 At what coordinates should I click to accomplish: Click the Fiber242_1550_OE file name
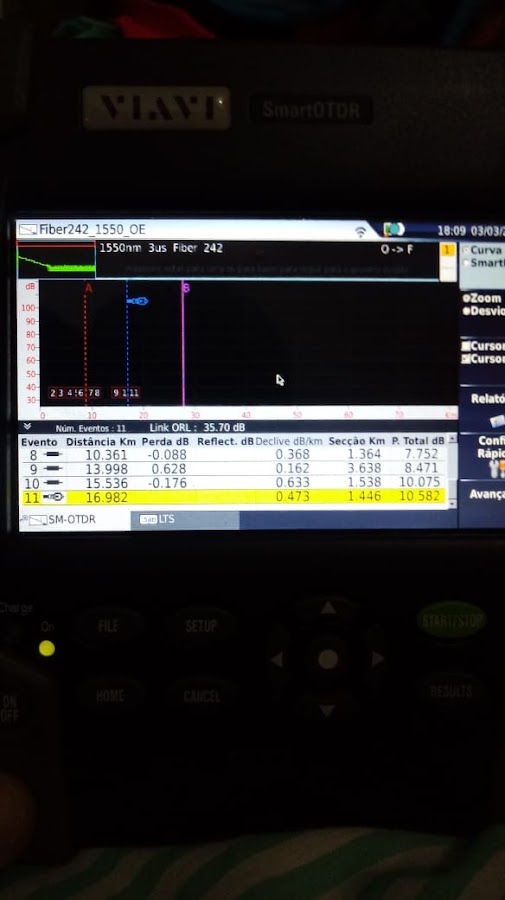point(92,230)
